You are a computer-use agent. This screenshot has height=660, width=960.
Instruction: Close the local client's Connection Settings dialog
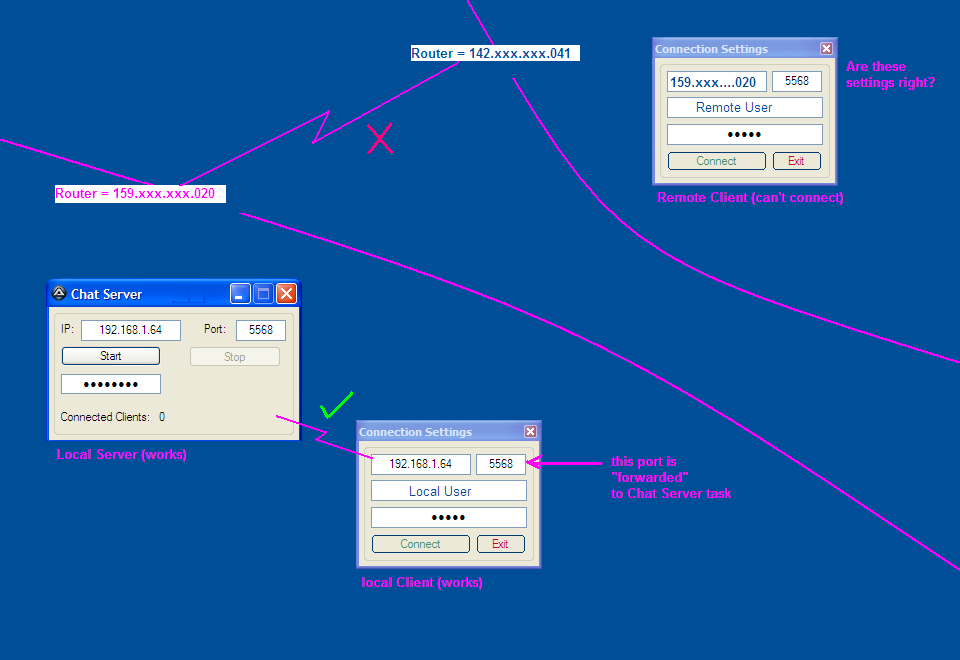click(530, 432)
